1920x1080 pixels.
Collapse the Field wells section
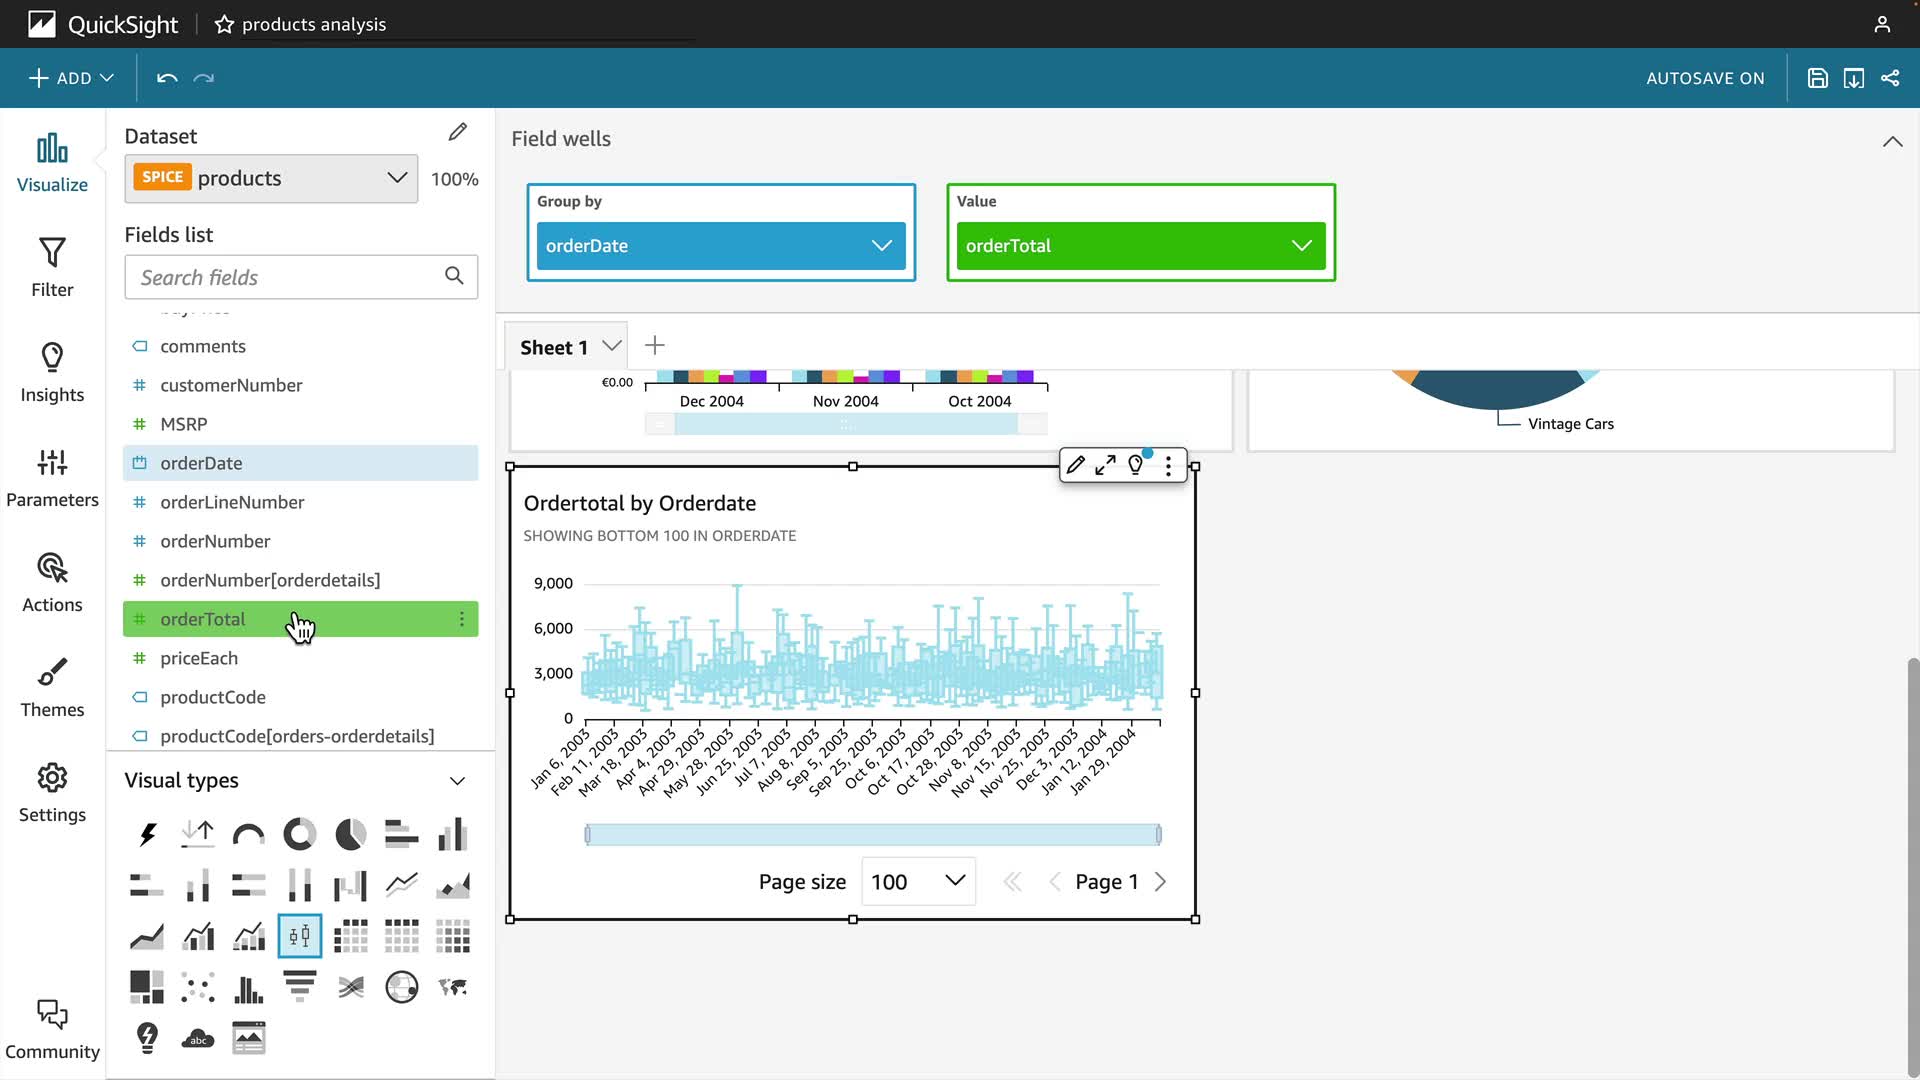1892,141
